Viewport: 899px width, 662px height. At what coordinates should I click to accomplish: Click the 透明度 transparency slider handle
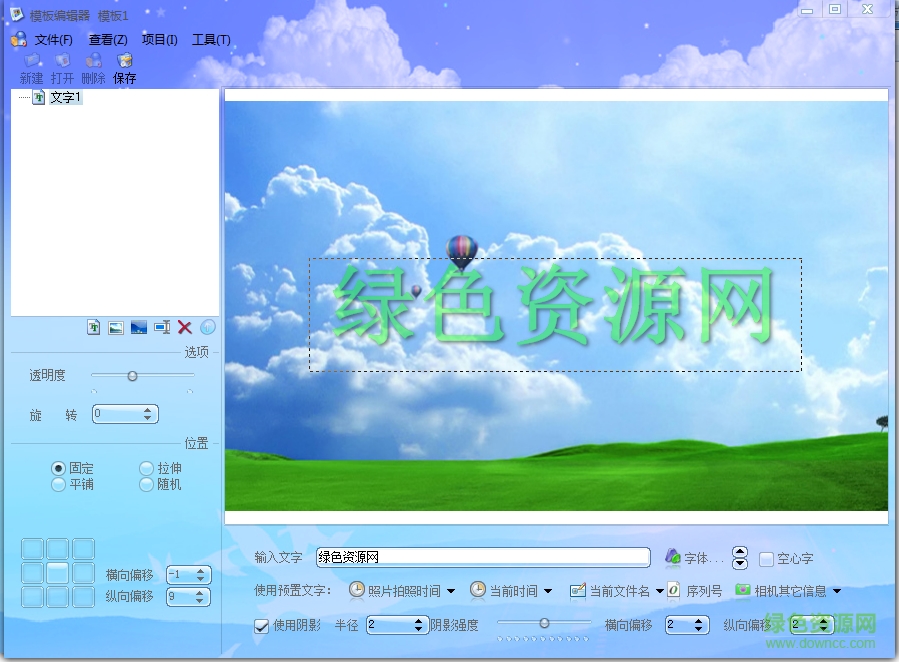point(132,376)
